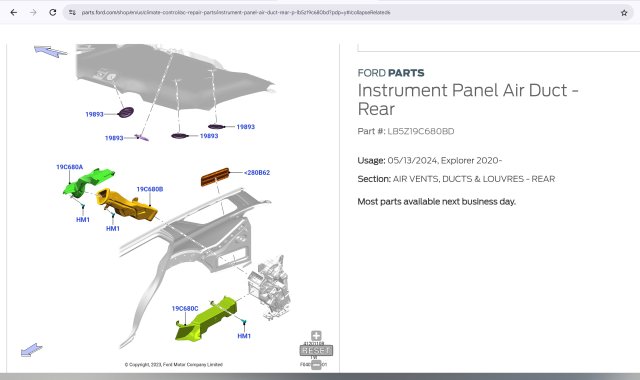Screen dimensions: 640x380
Task: Reset the diagram view with RESET
Action: tap(316, 351)
